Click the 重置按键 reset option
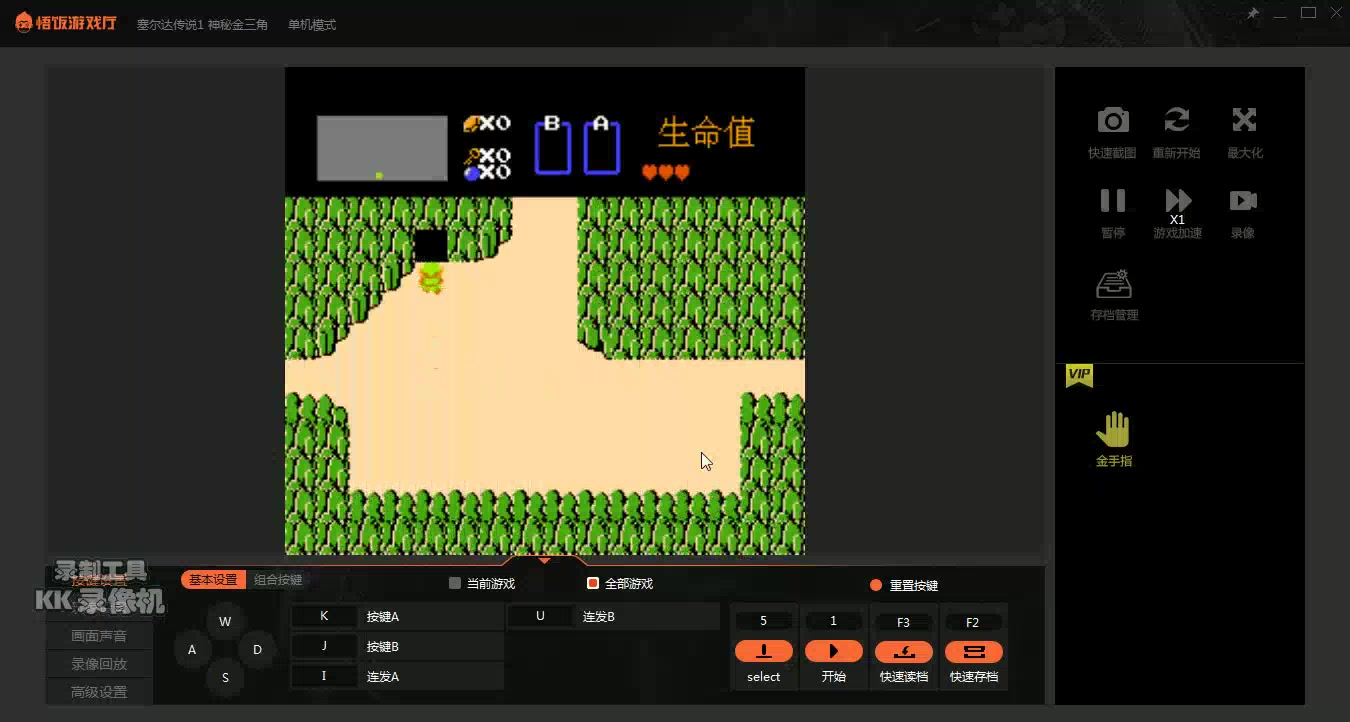This screenshot has height=722, width=1350. coord(904,585)
